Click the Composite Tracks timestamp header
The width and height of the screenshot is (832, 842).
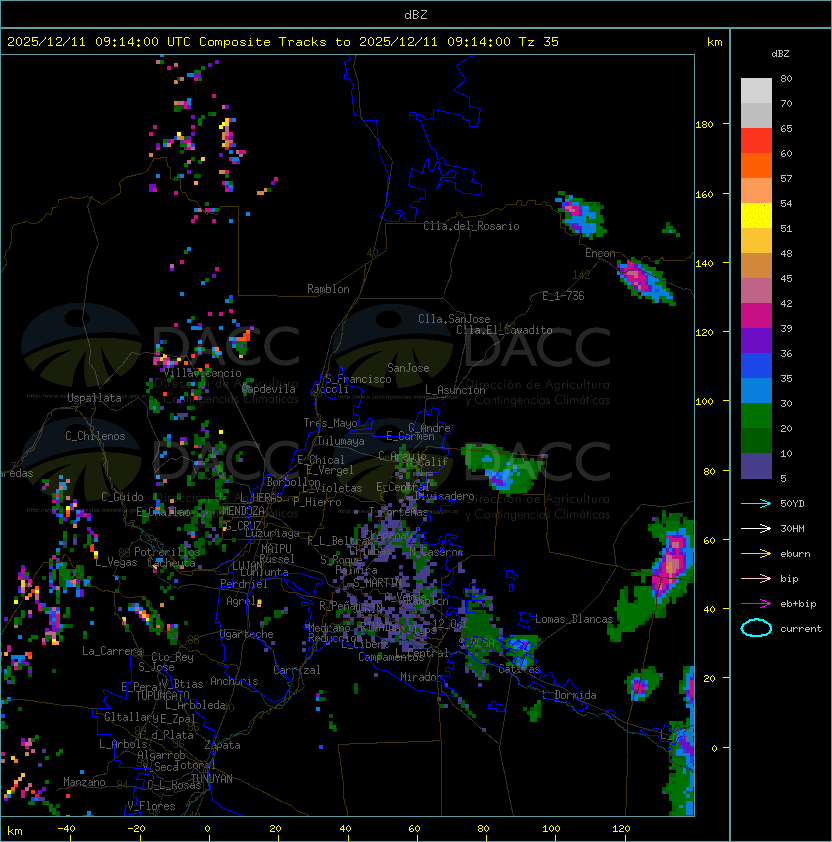pos(283,42)
